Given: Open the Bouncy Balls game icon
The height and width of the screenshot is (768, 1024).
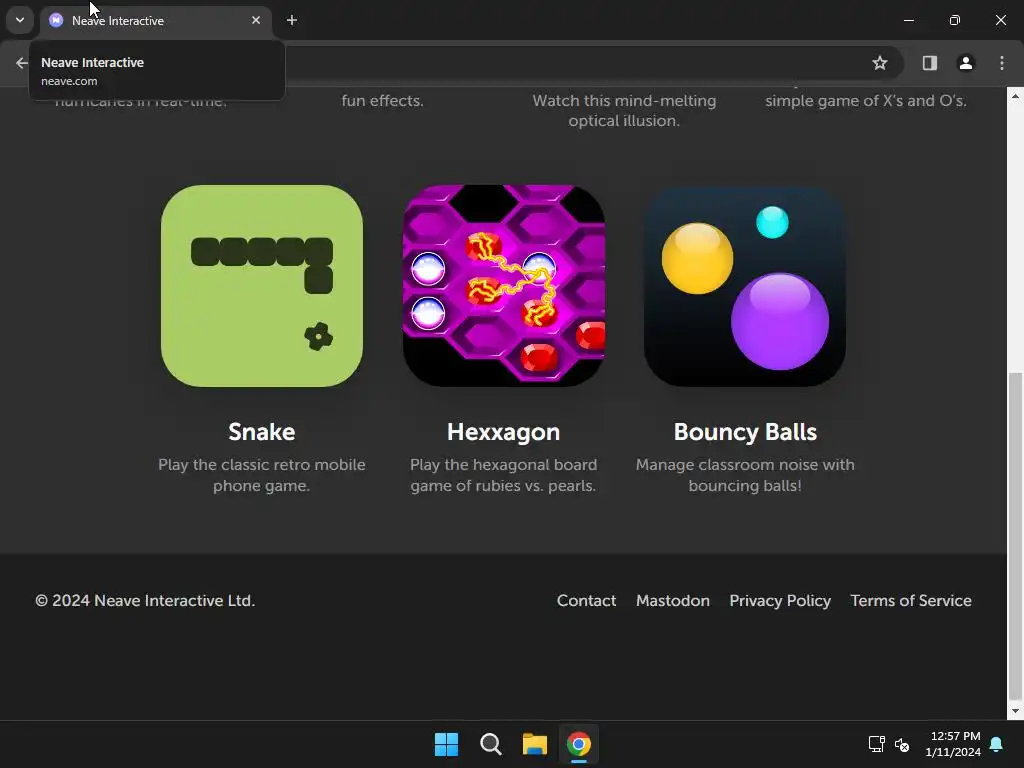Looking at the screenshot, I should click(x=745, y=285).
